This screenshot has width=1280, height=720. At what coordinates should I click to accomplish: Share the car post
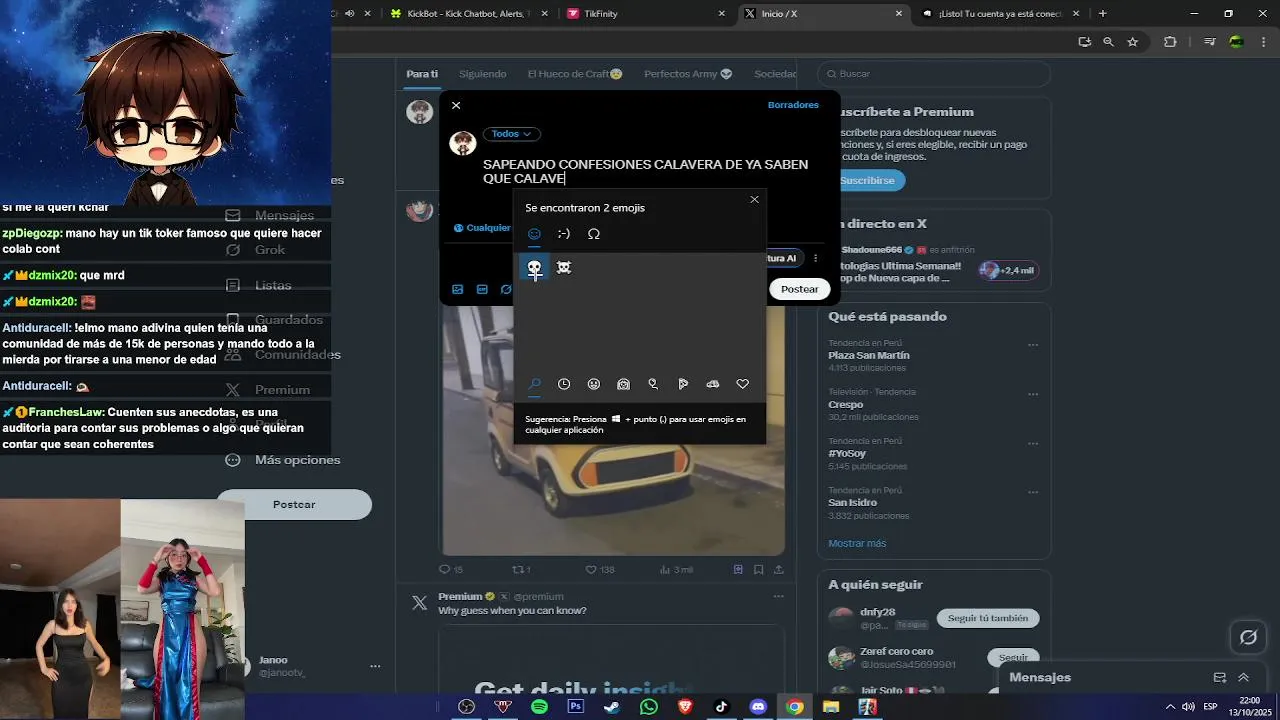pyautogui.click(x=778, y=569)
